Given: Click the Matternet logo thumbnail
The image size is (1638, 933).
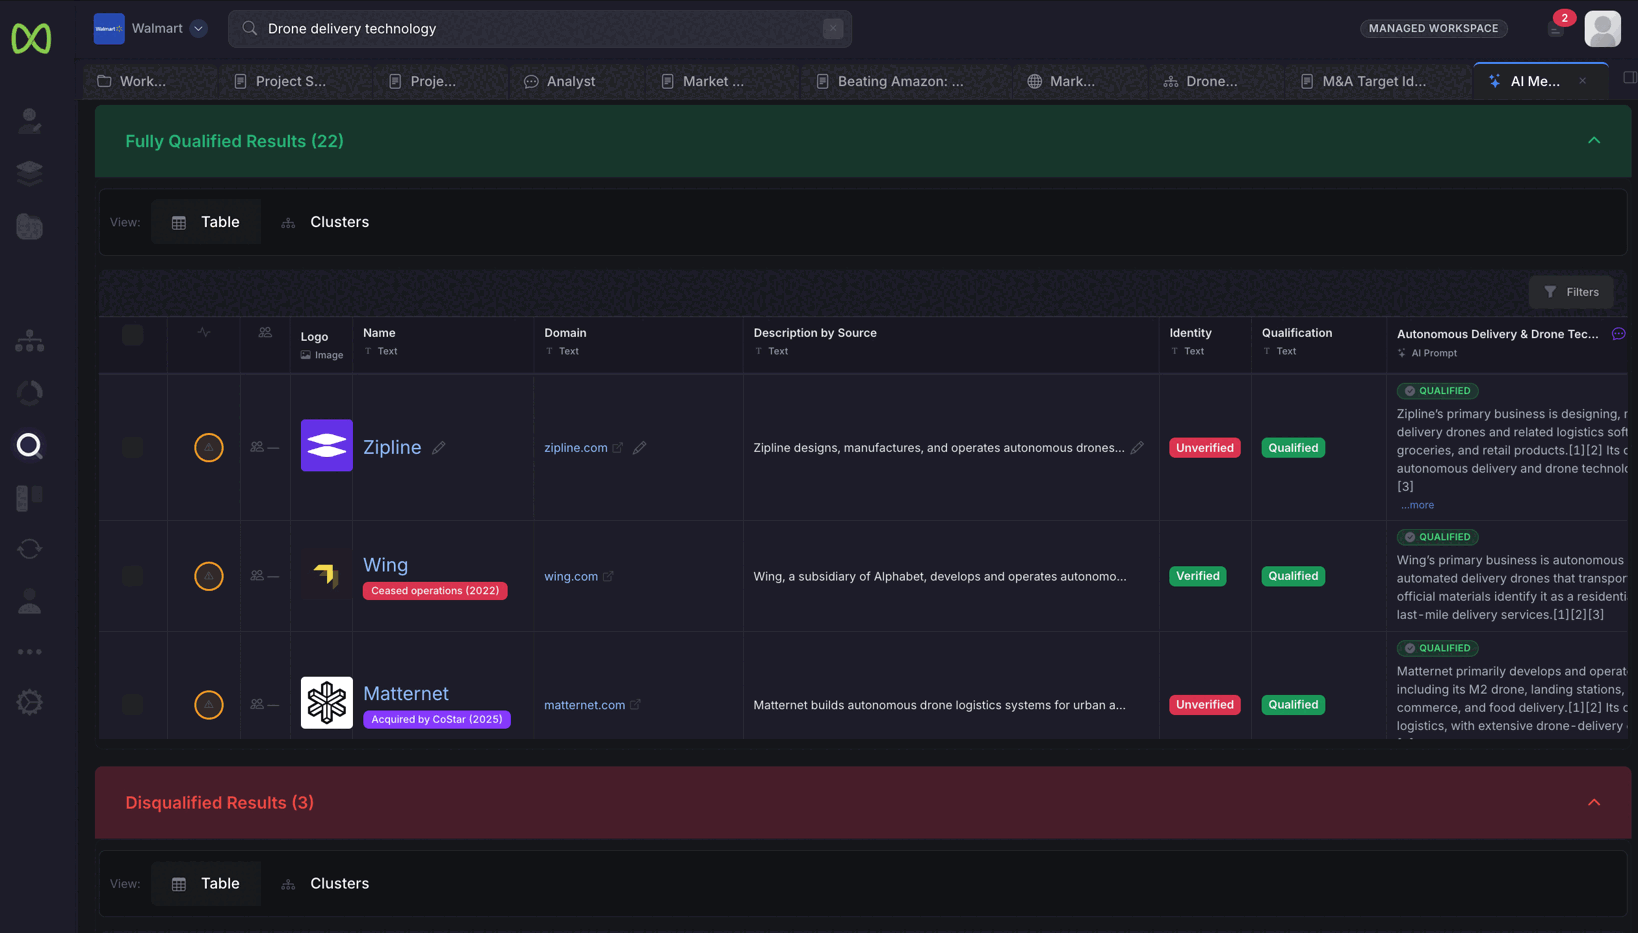Looking at the screenshot, I should 327,702.
